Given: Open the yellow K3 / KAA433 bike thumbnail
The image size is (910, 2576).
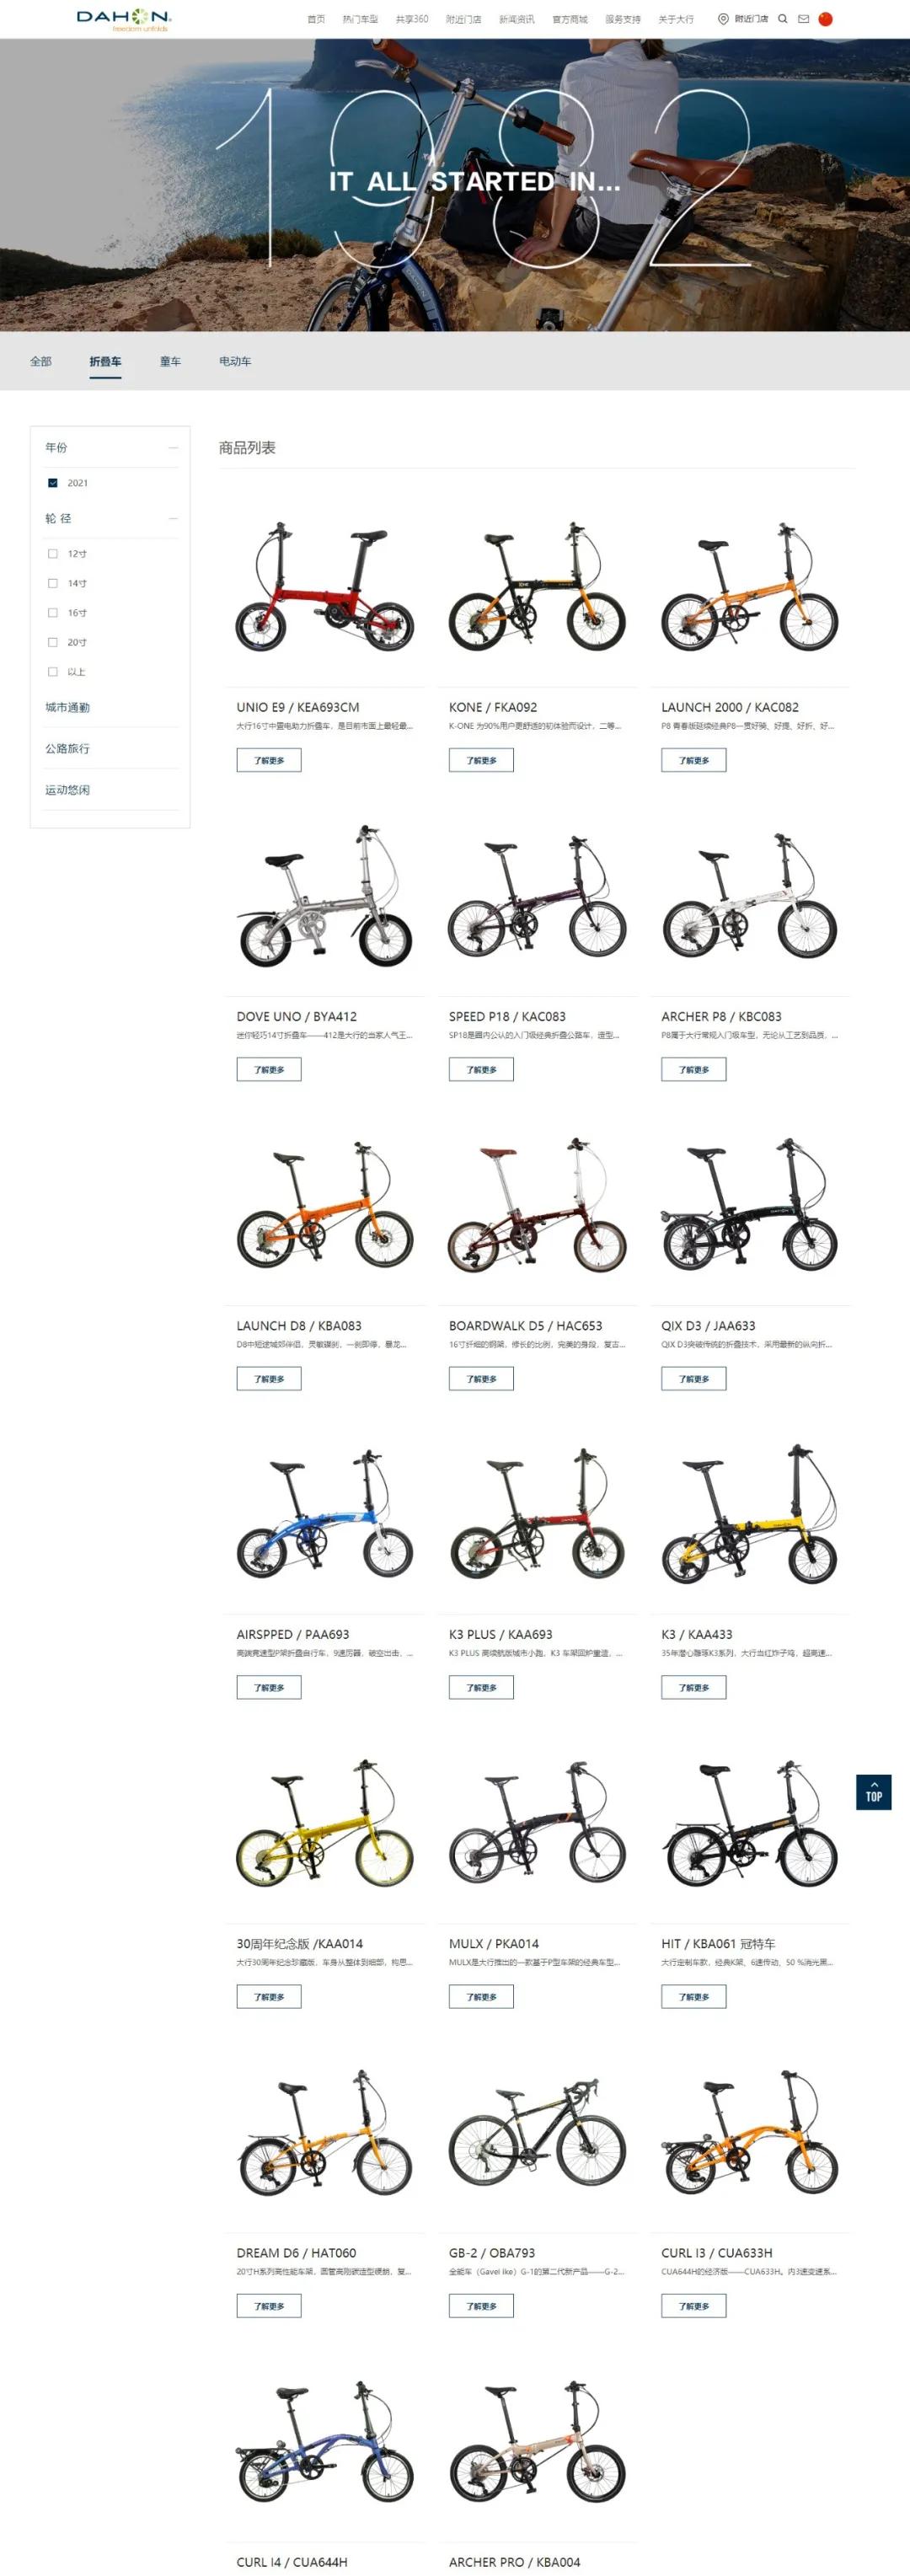Looking at the screenshot, I should pyautogui.click(x=749, y=1515).
